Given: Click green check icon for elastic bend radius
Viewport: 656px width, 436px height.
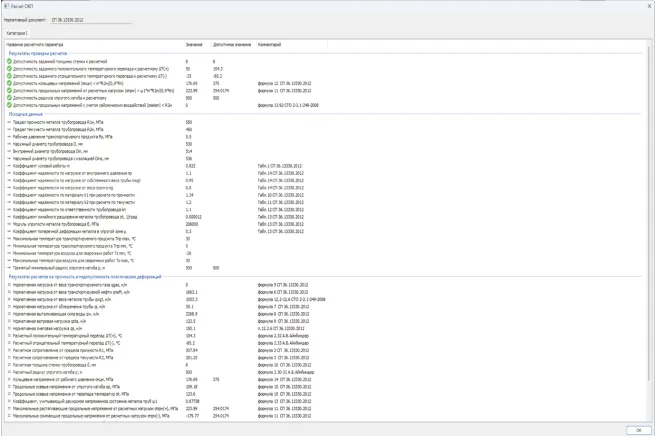Looking at the screenshot, I should pyautogui.click(x=8, y=98).
